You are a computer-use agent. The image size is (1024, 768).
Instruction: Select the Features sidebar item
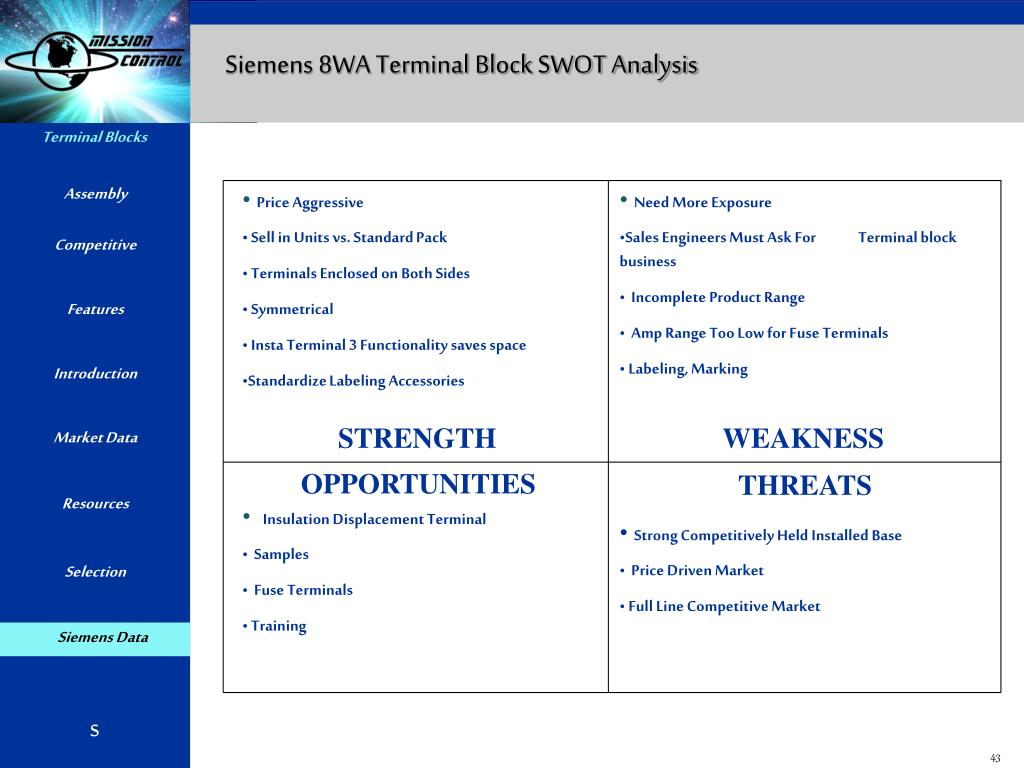click(96, 309)
